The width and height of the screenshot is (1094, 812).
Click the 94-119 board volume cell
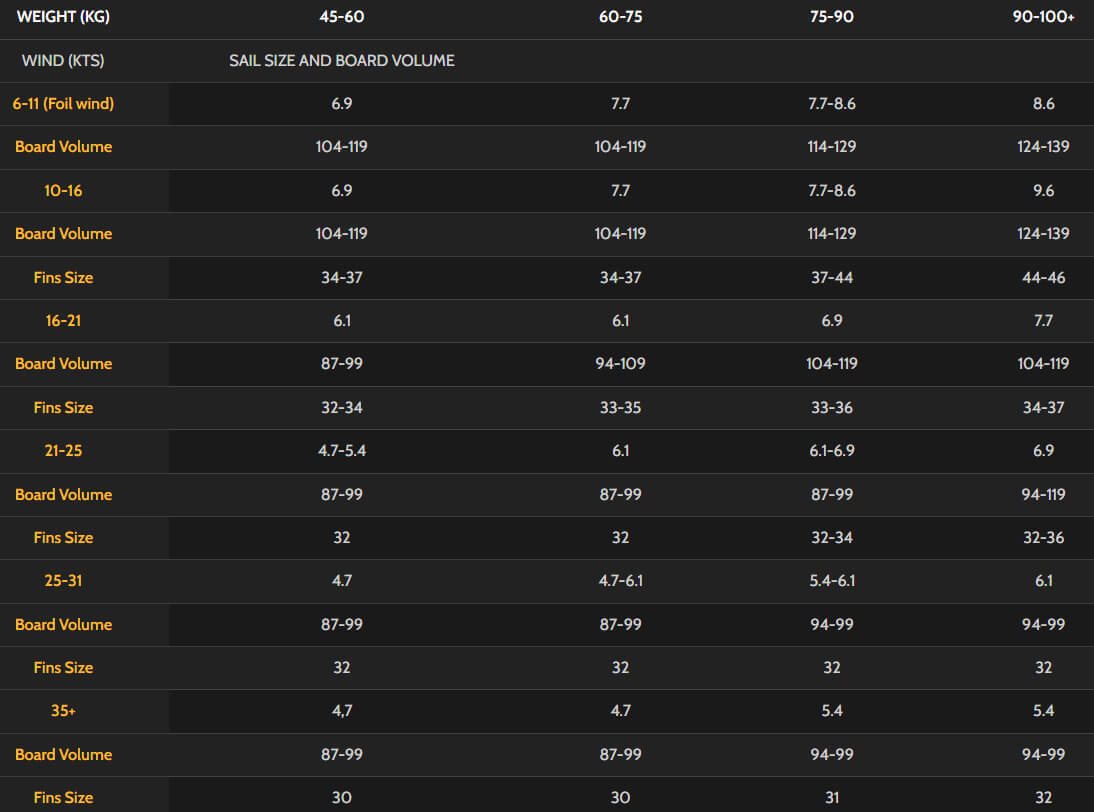1043,494
